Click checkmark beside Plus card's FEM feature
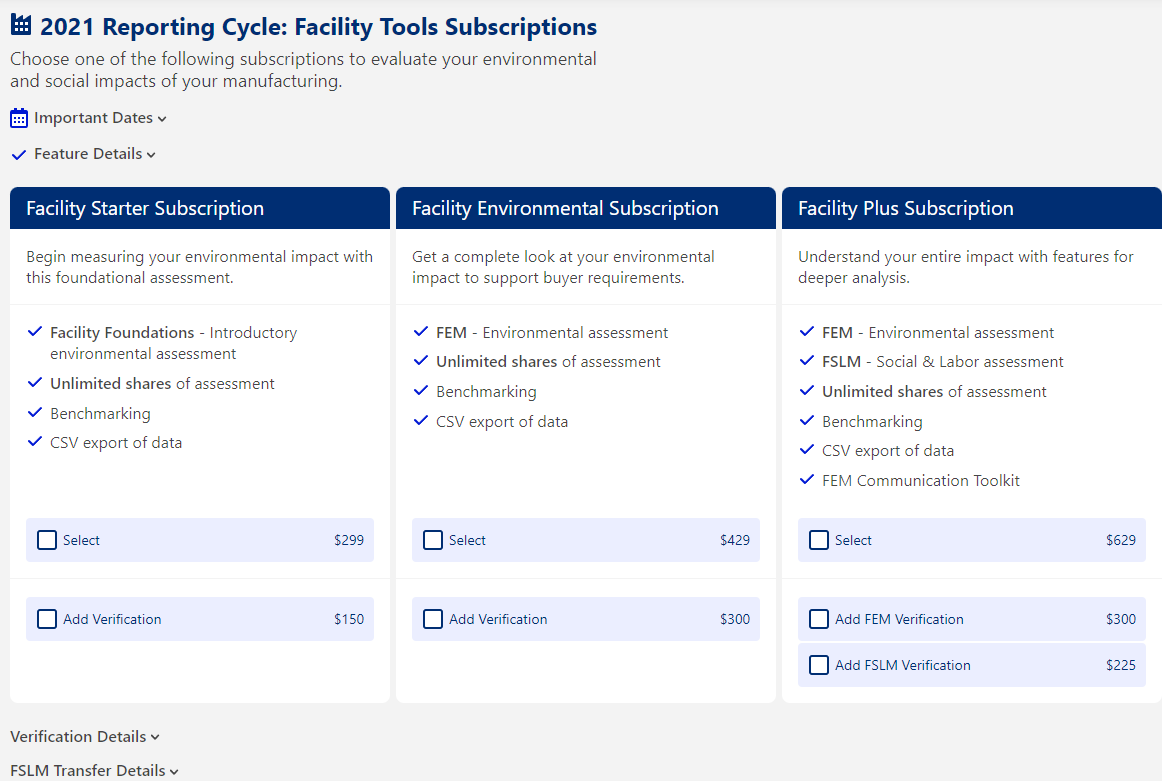The image size is (1162, 781). tap(807, 331)
